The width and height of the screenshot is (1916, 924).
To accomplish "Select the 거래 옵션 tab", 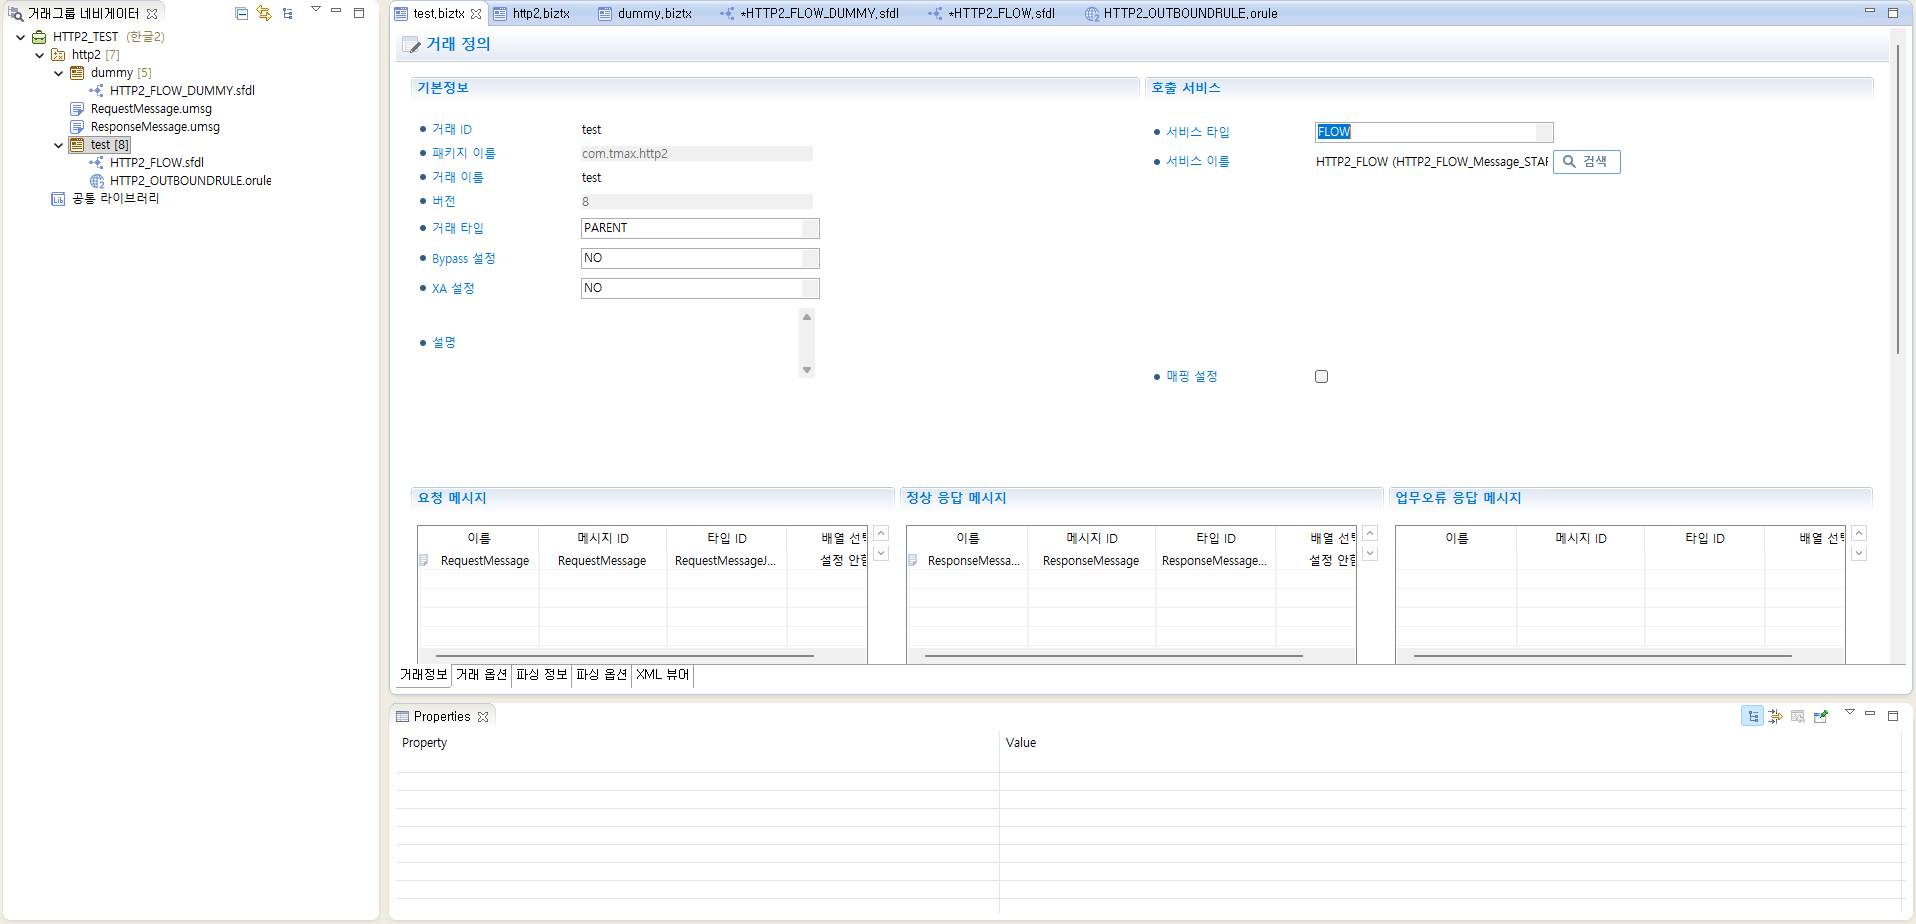I will [x=481, y=675].
